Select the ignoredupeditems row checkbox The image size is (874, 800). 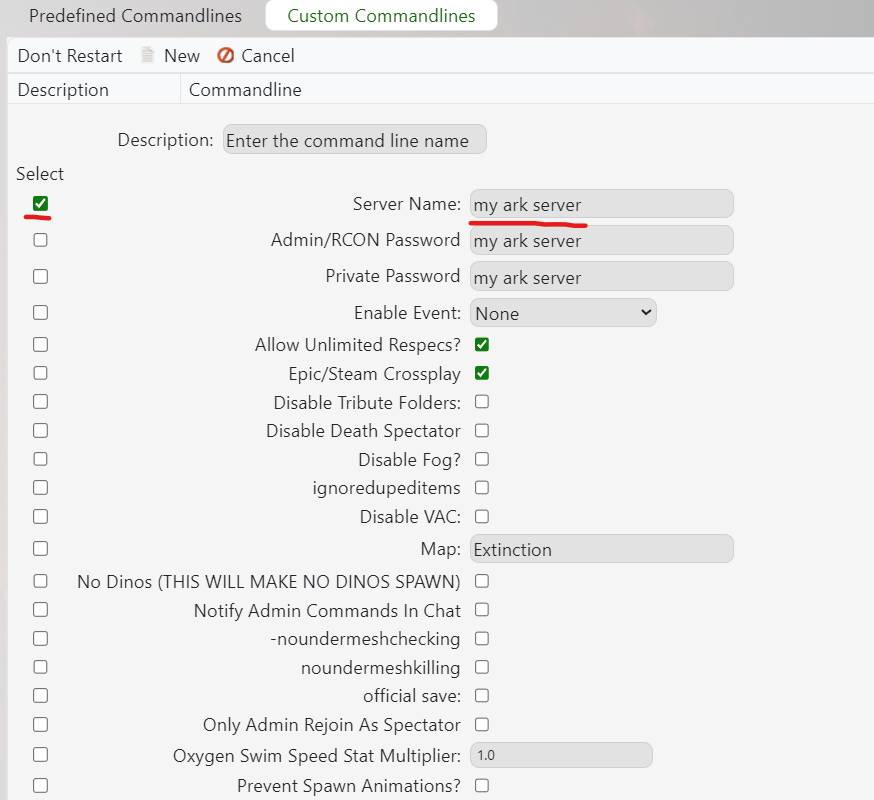[x=40, y=488]
